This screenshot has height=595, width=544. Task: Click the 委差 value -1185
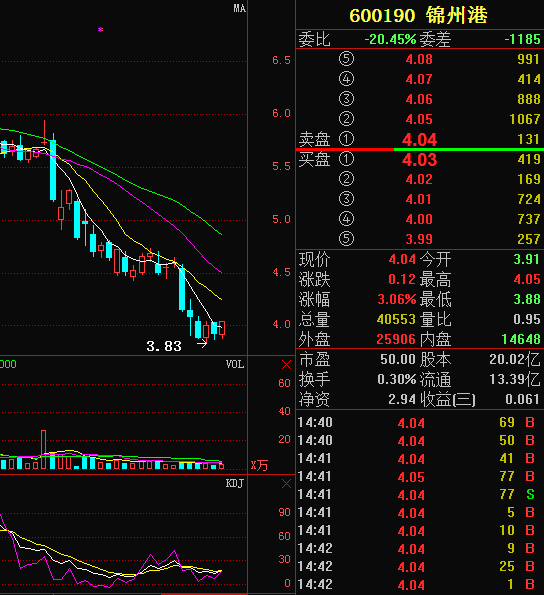pos(522,39)
